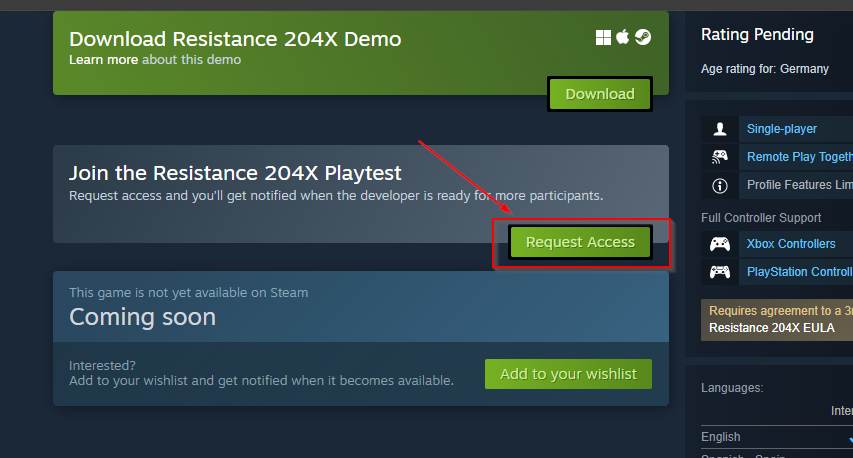The width and height of the screenshot is (853, 458).
Task: Open the Resistance 204X EULA link
Action: pos(771,328)
